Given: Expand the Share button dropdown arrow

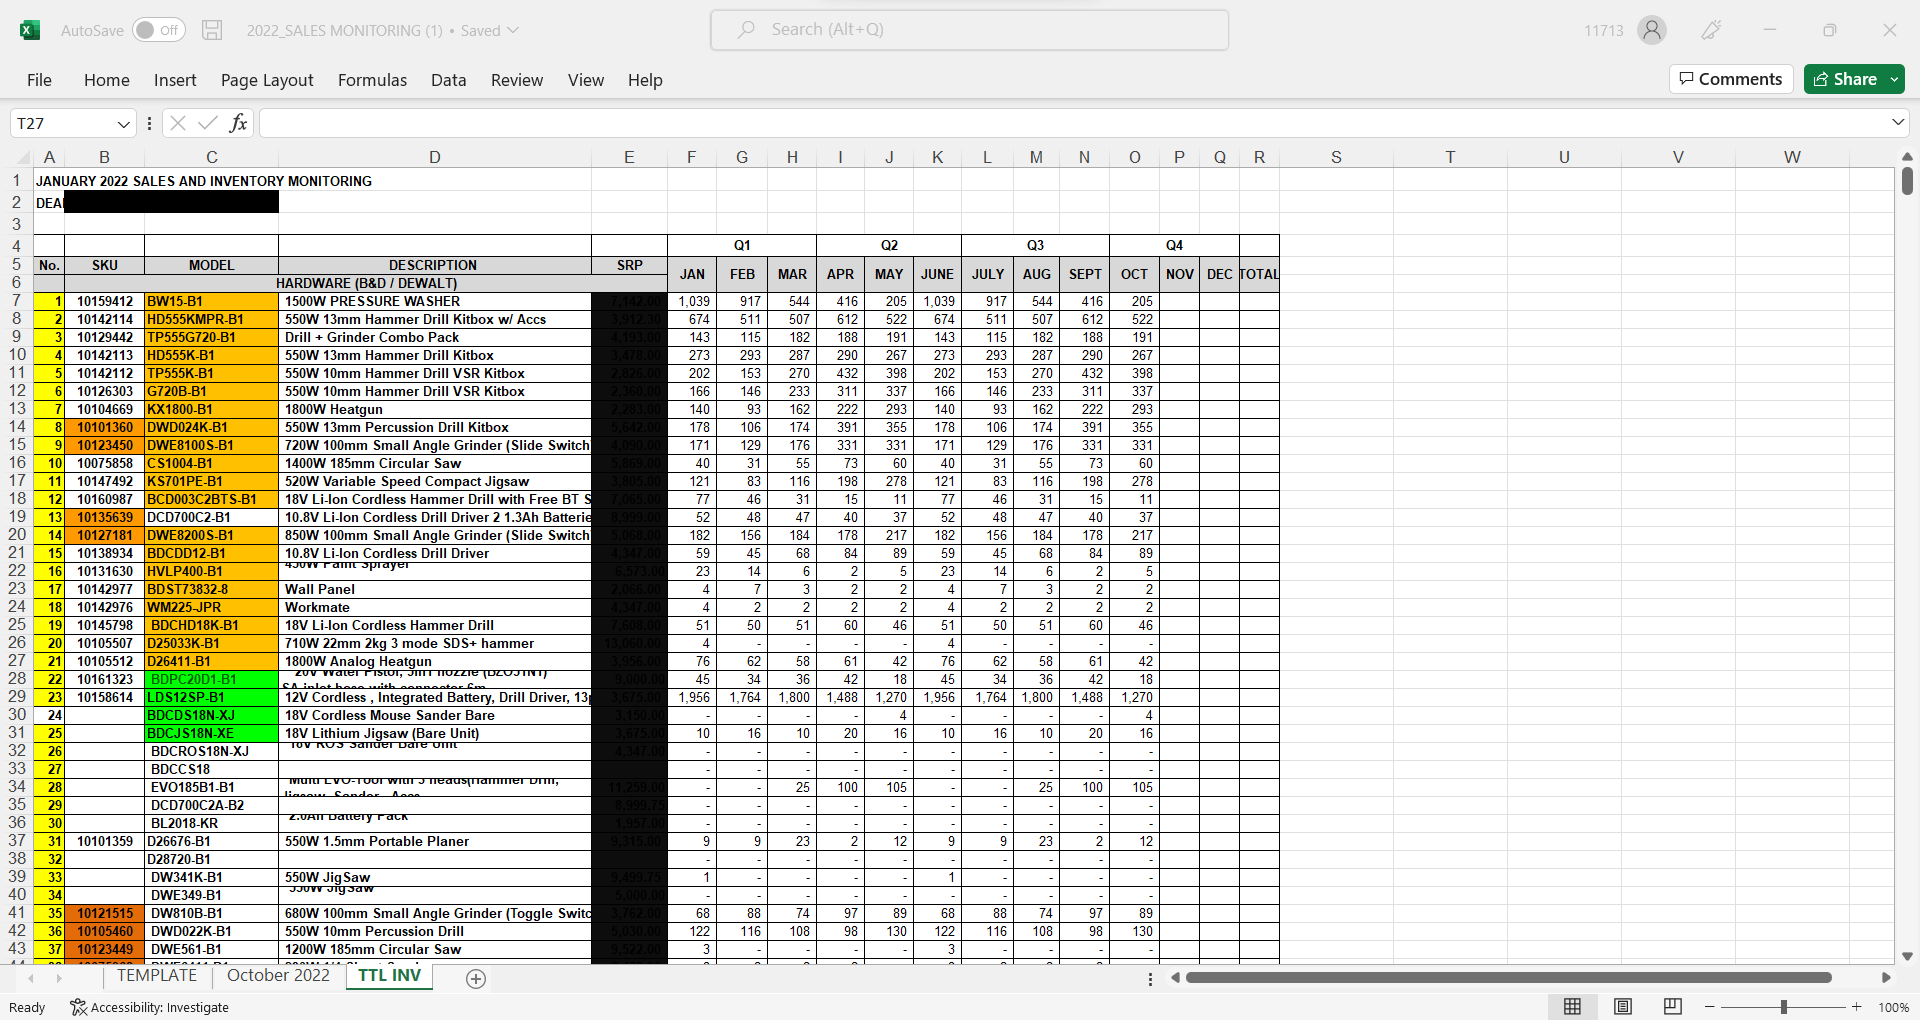Looking at the screenshot, I should click(1895, 79).
